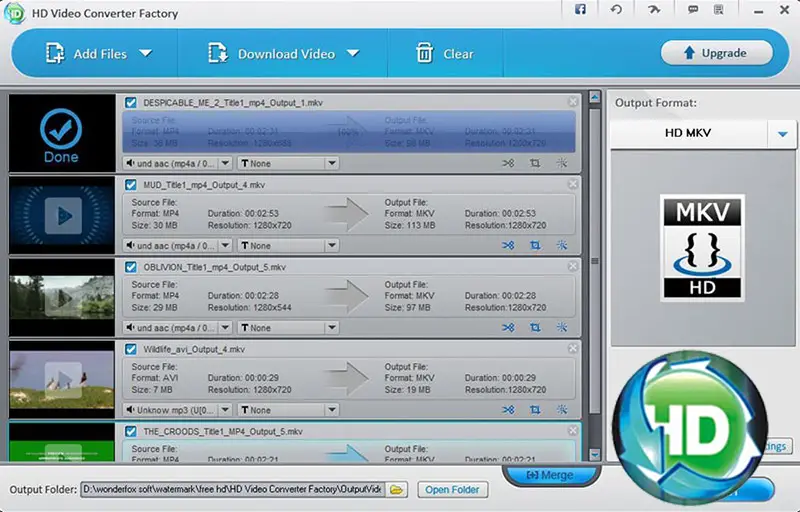800x512 pixels.
Task: Click the effects icon for OBLIVION_Title1 row
Action: 562,327
